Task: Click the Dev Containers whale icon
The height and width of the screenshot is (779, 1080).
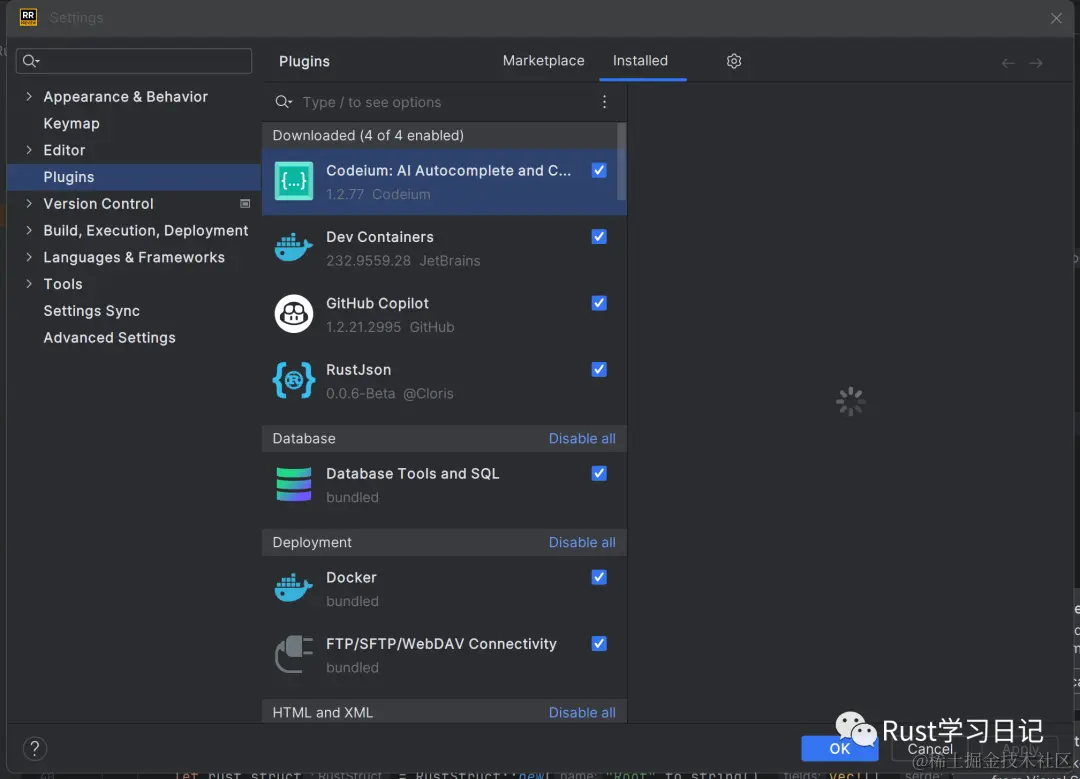Action: 293,247
